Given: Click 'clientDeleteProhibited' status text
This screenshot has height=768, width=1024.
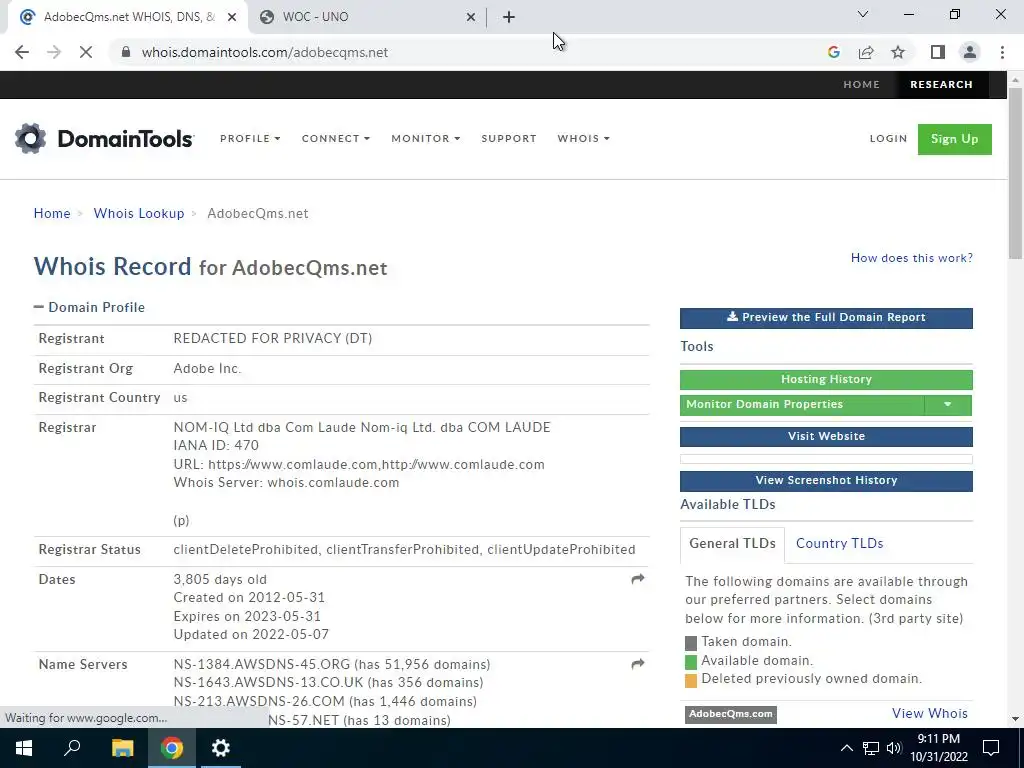Looking at the screenshot, I should pyautogui.click(x=246, y=549).
